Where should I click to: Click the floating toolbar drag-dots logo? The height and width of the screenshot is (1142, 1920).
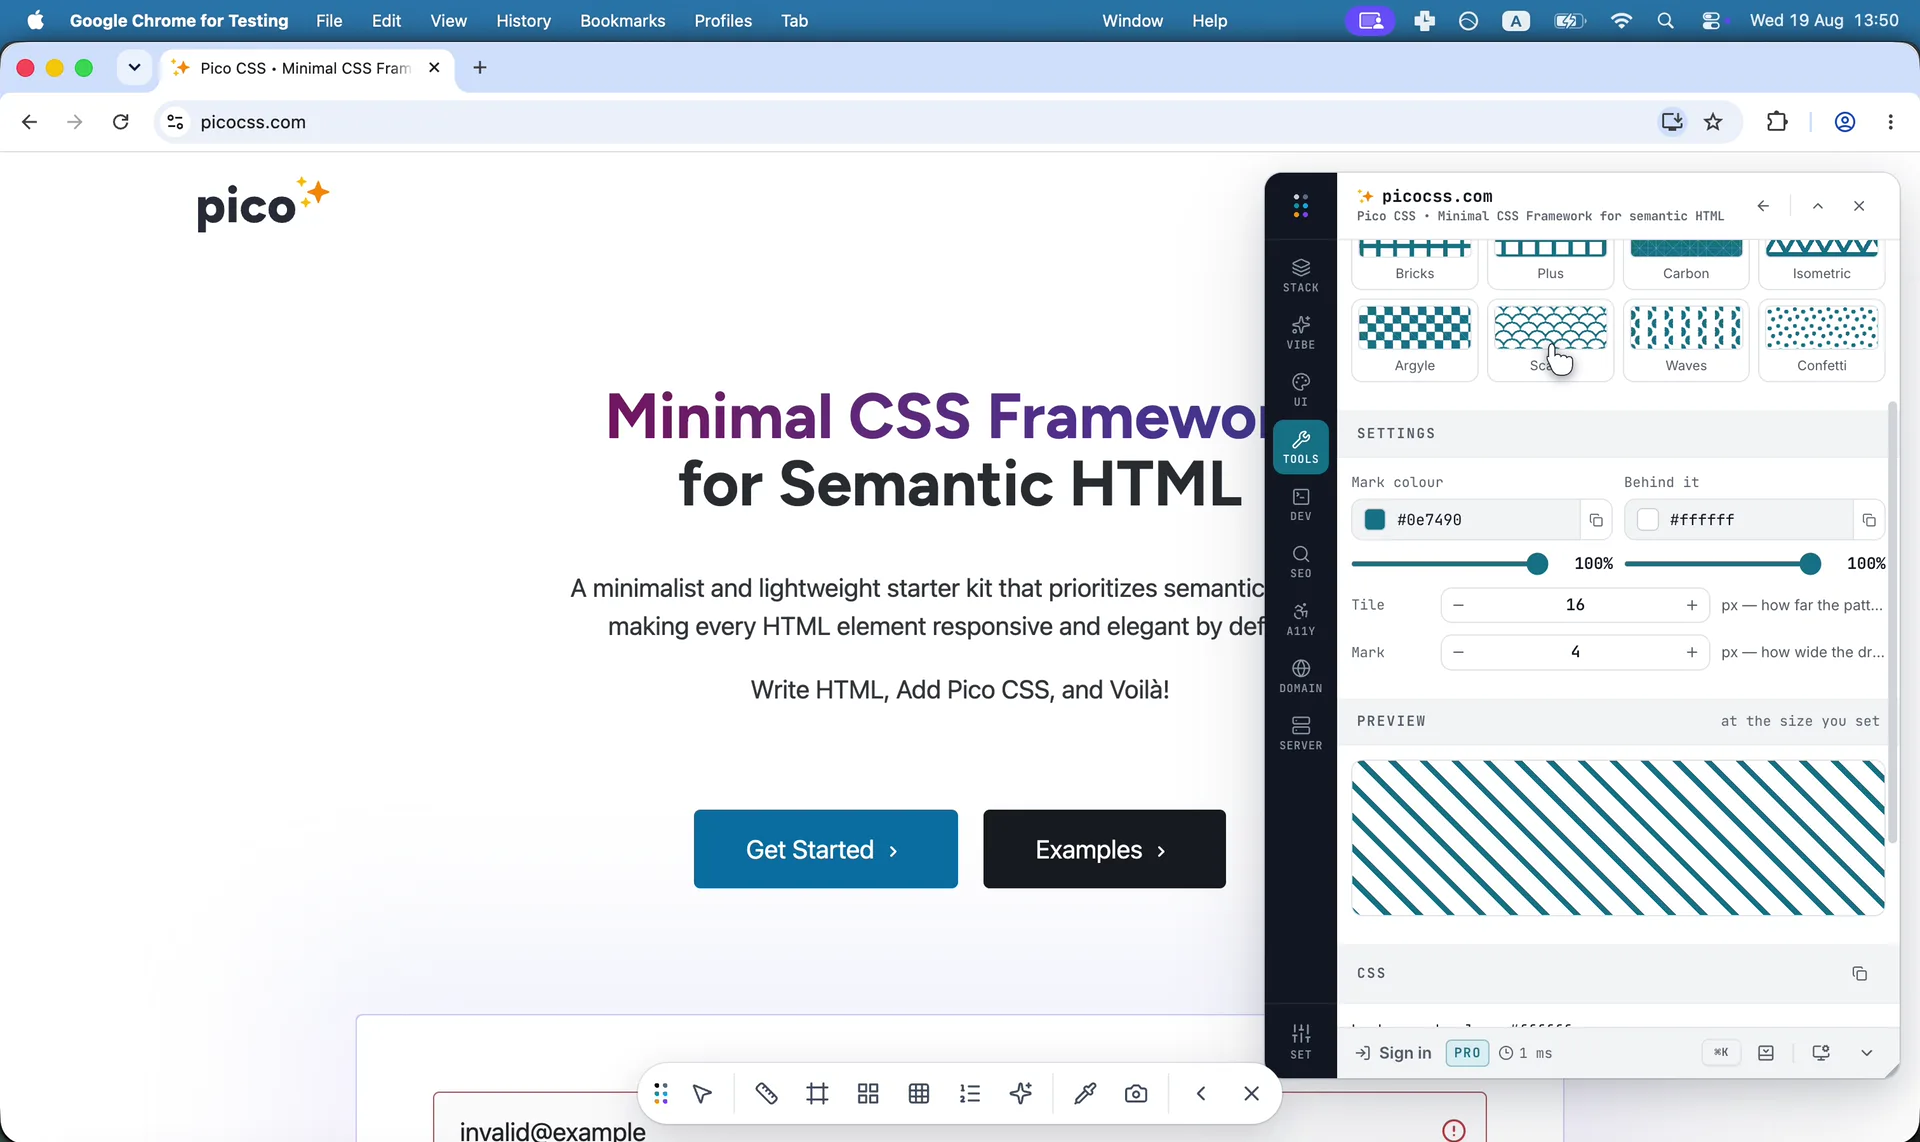click(660, 1094)
